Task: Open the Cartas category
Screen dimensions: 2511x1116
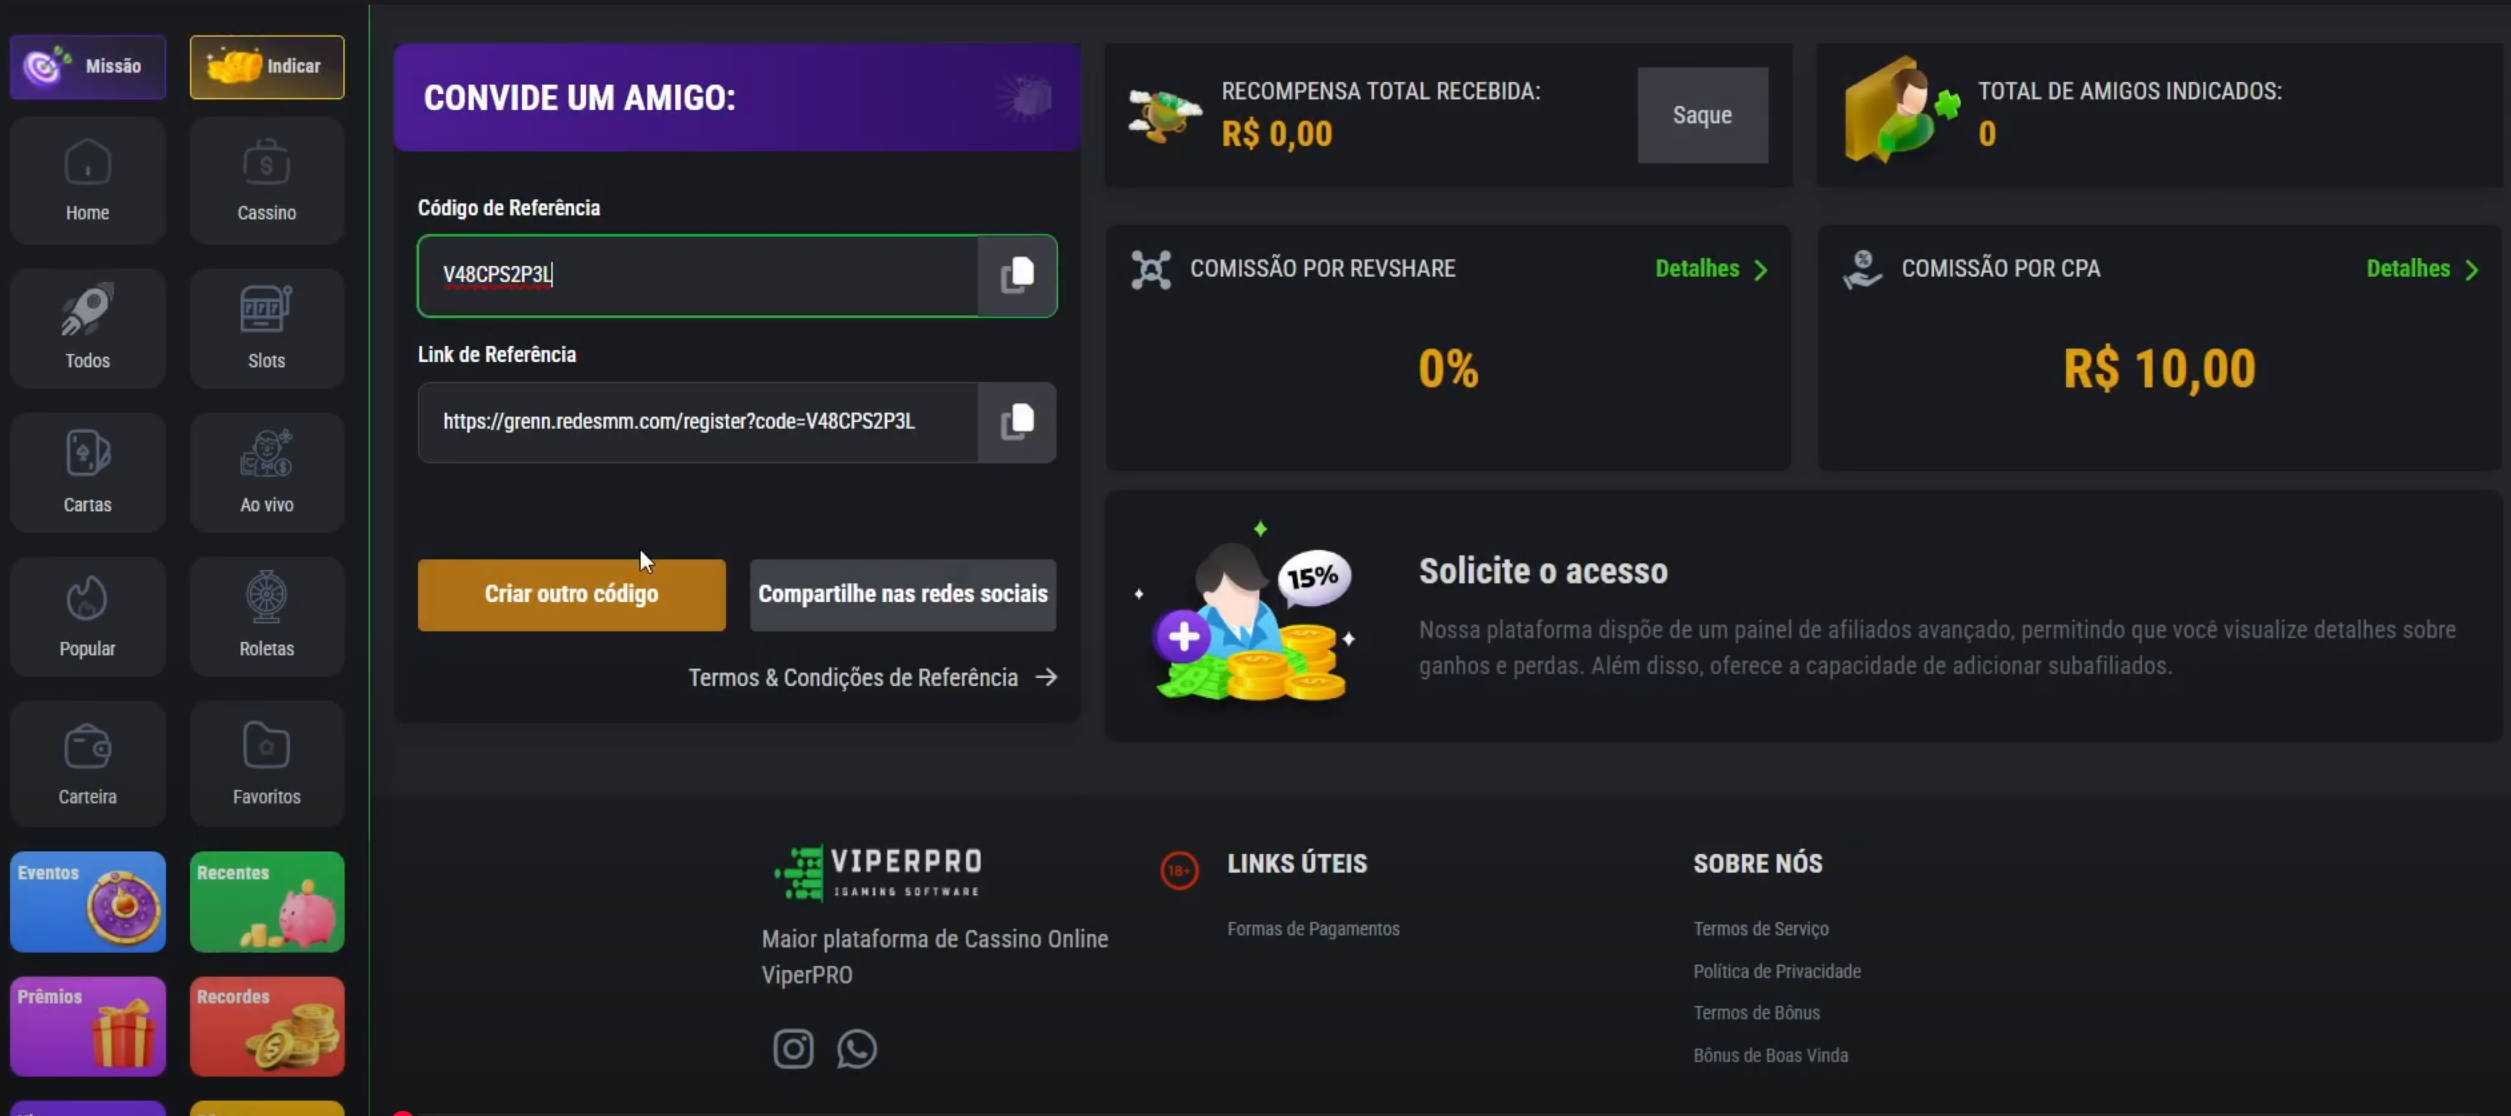Action: (x=88, y=472)
